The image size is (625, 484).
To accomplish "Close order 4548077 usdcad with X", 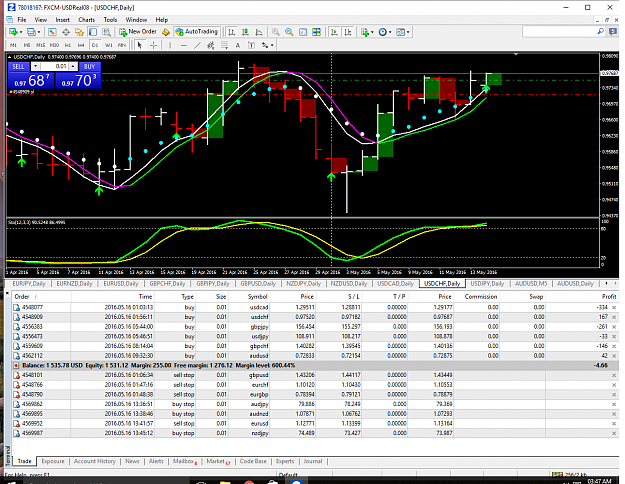I will pyautogui.click(x=614, y=307).
